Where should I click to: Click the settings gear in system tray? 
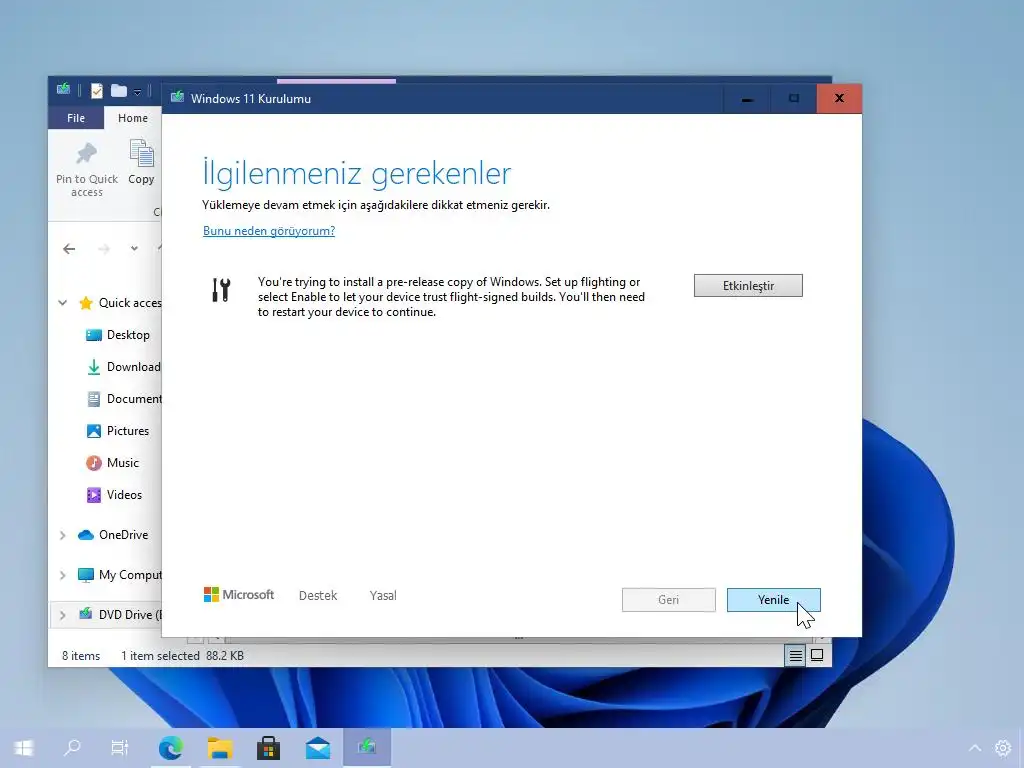(x=1002, y=748)
